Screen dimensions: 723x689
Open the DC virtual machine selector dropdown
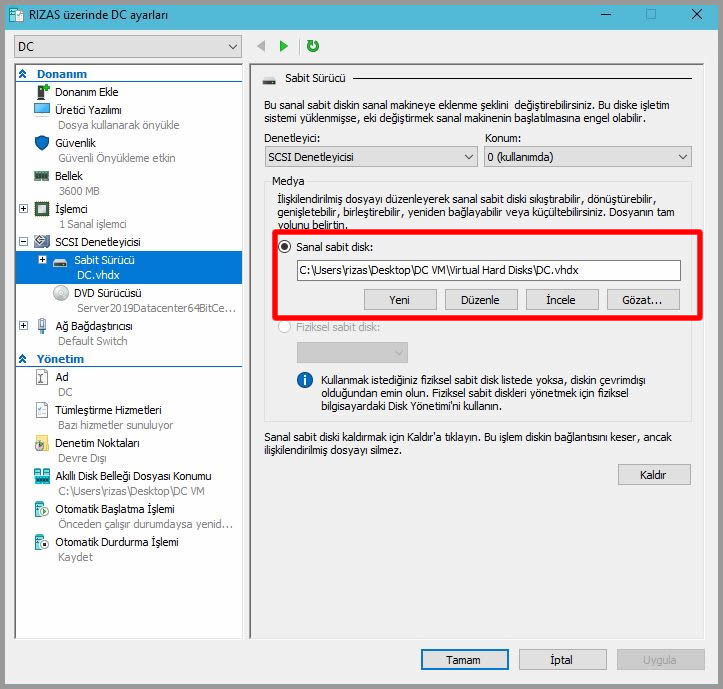[x=128, y=47]
